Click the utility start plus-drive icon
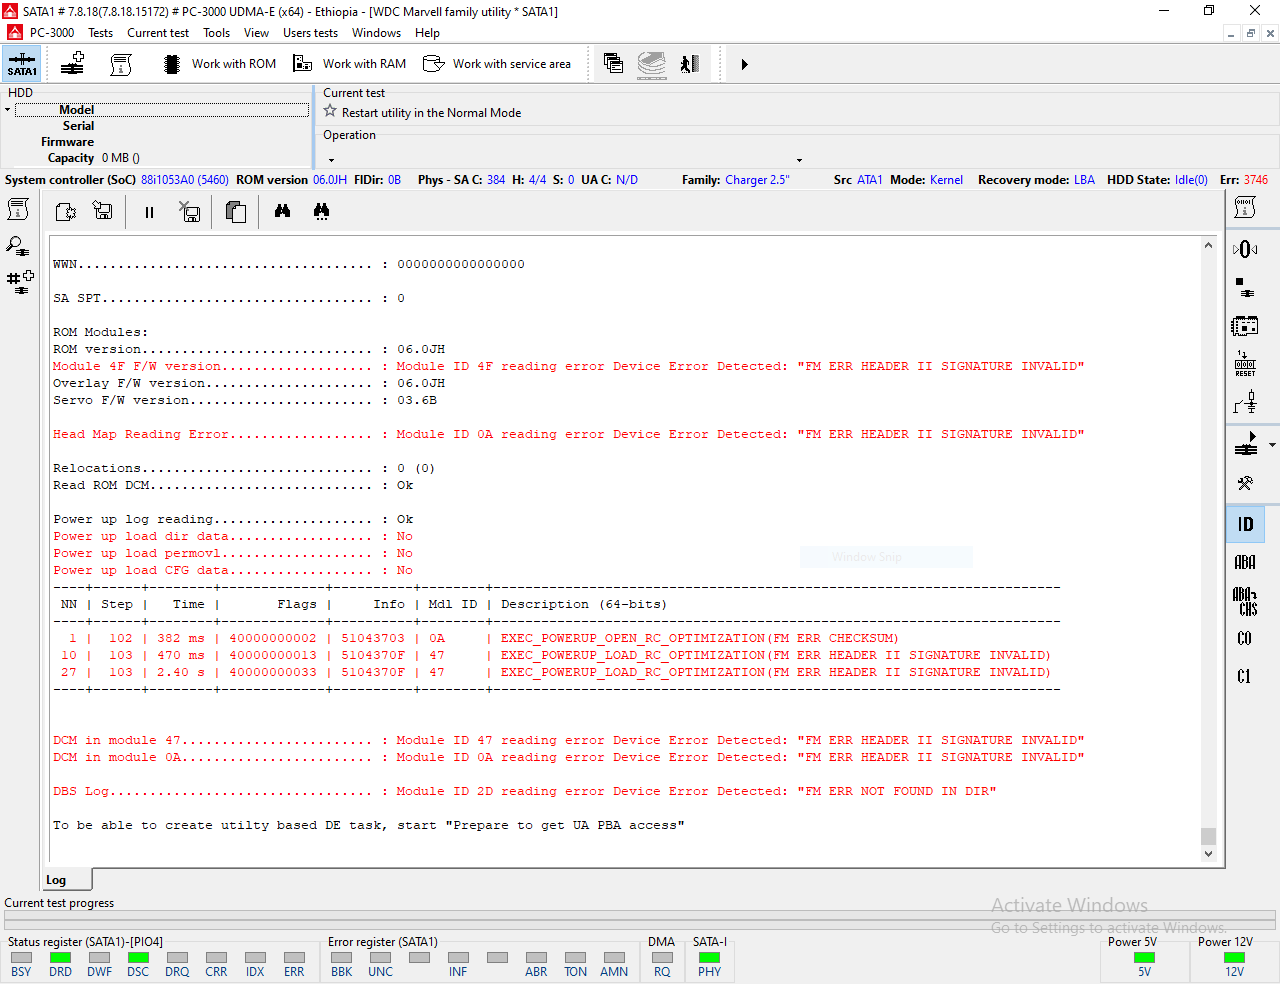1280x984 pixels. (72, 64)
